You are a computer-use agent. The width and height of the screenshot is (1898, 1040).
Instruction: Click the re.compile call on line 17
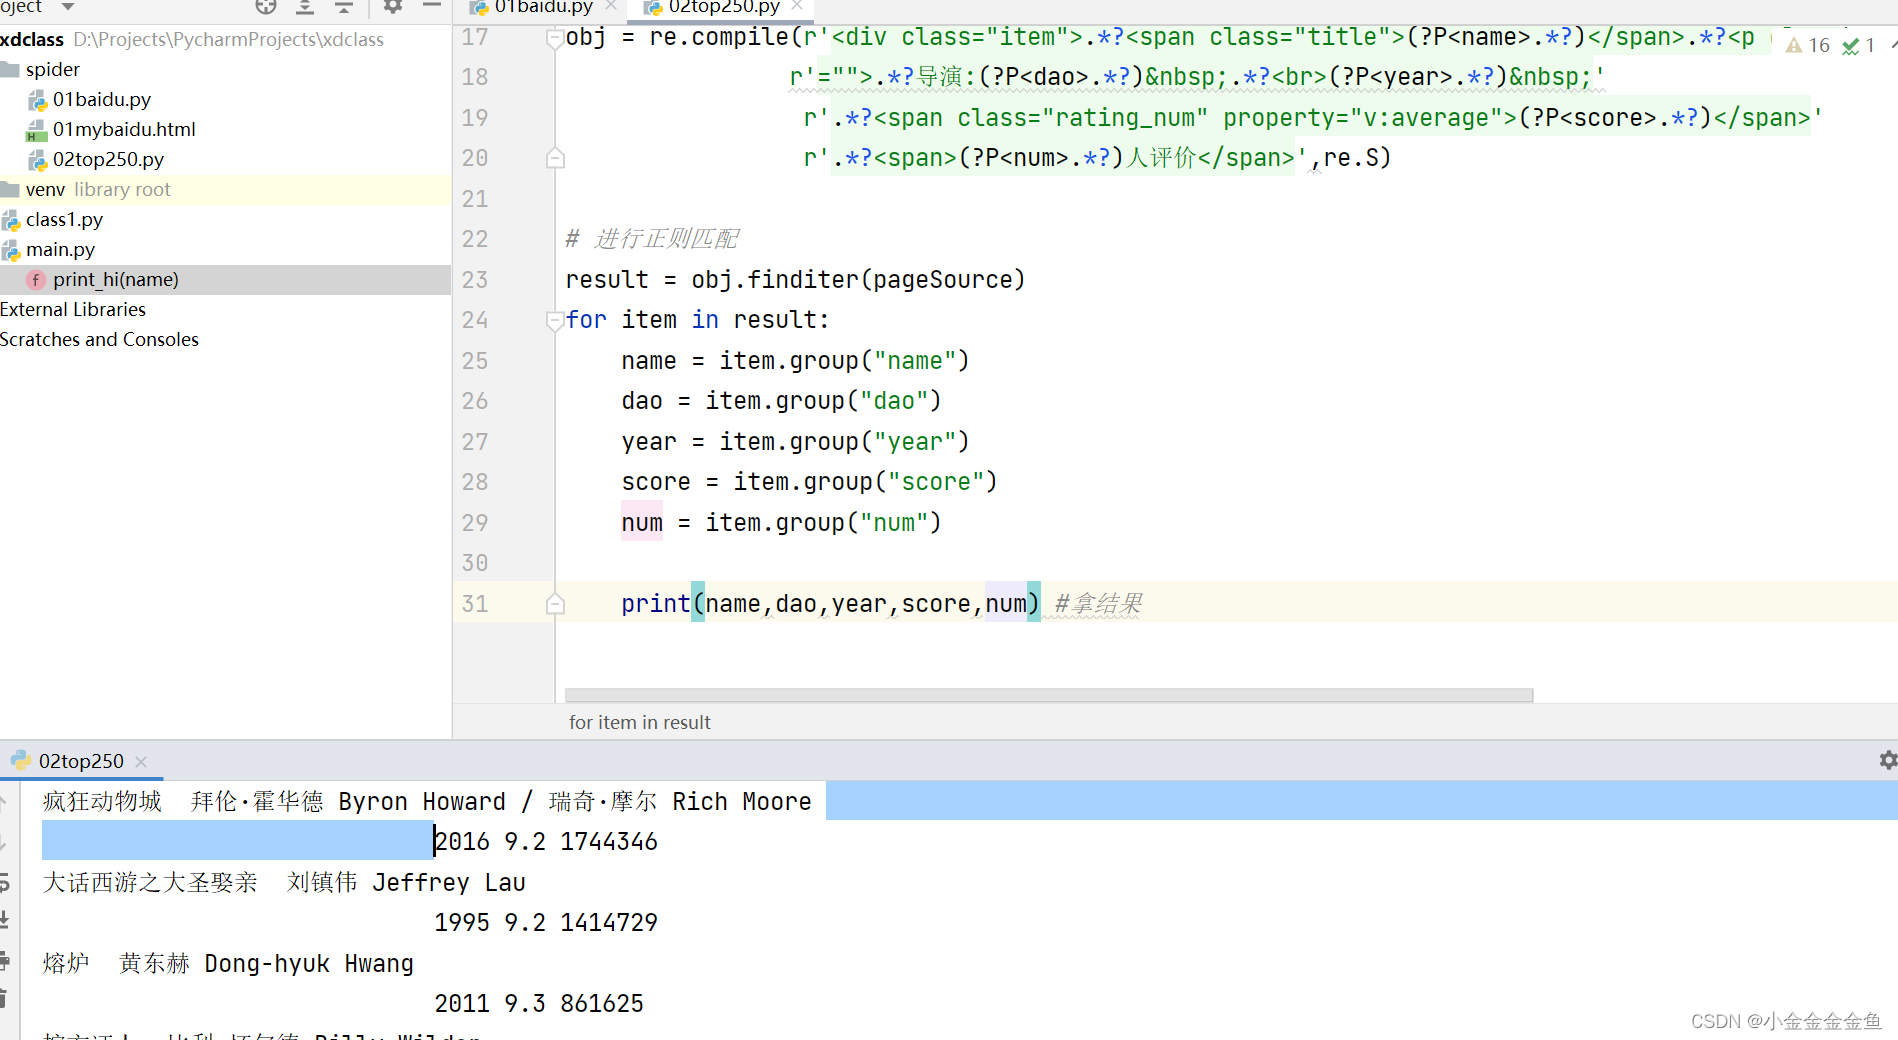[x=719, y=38]
